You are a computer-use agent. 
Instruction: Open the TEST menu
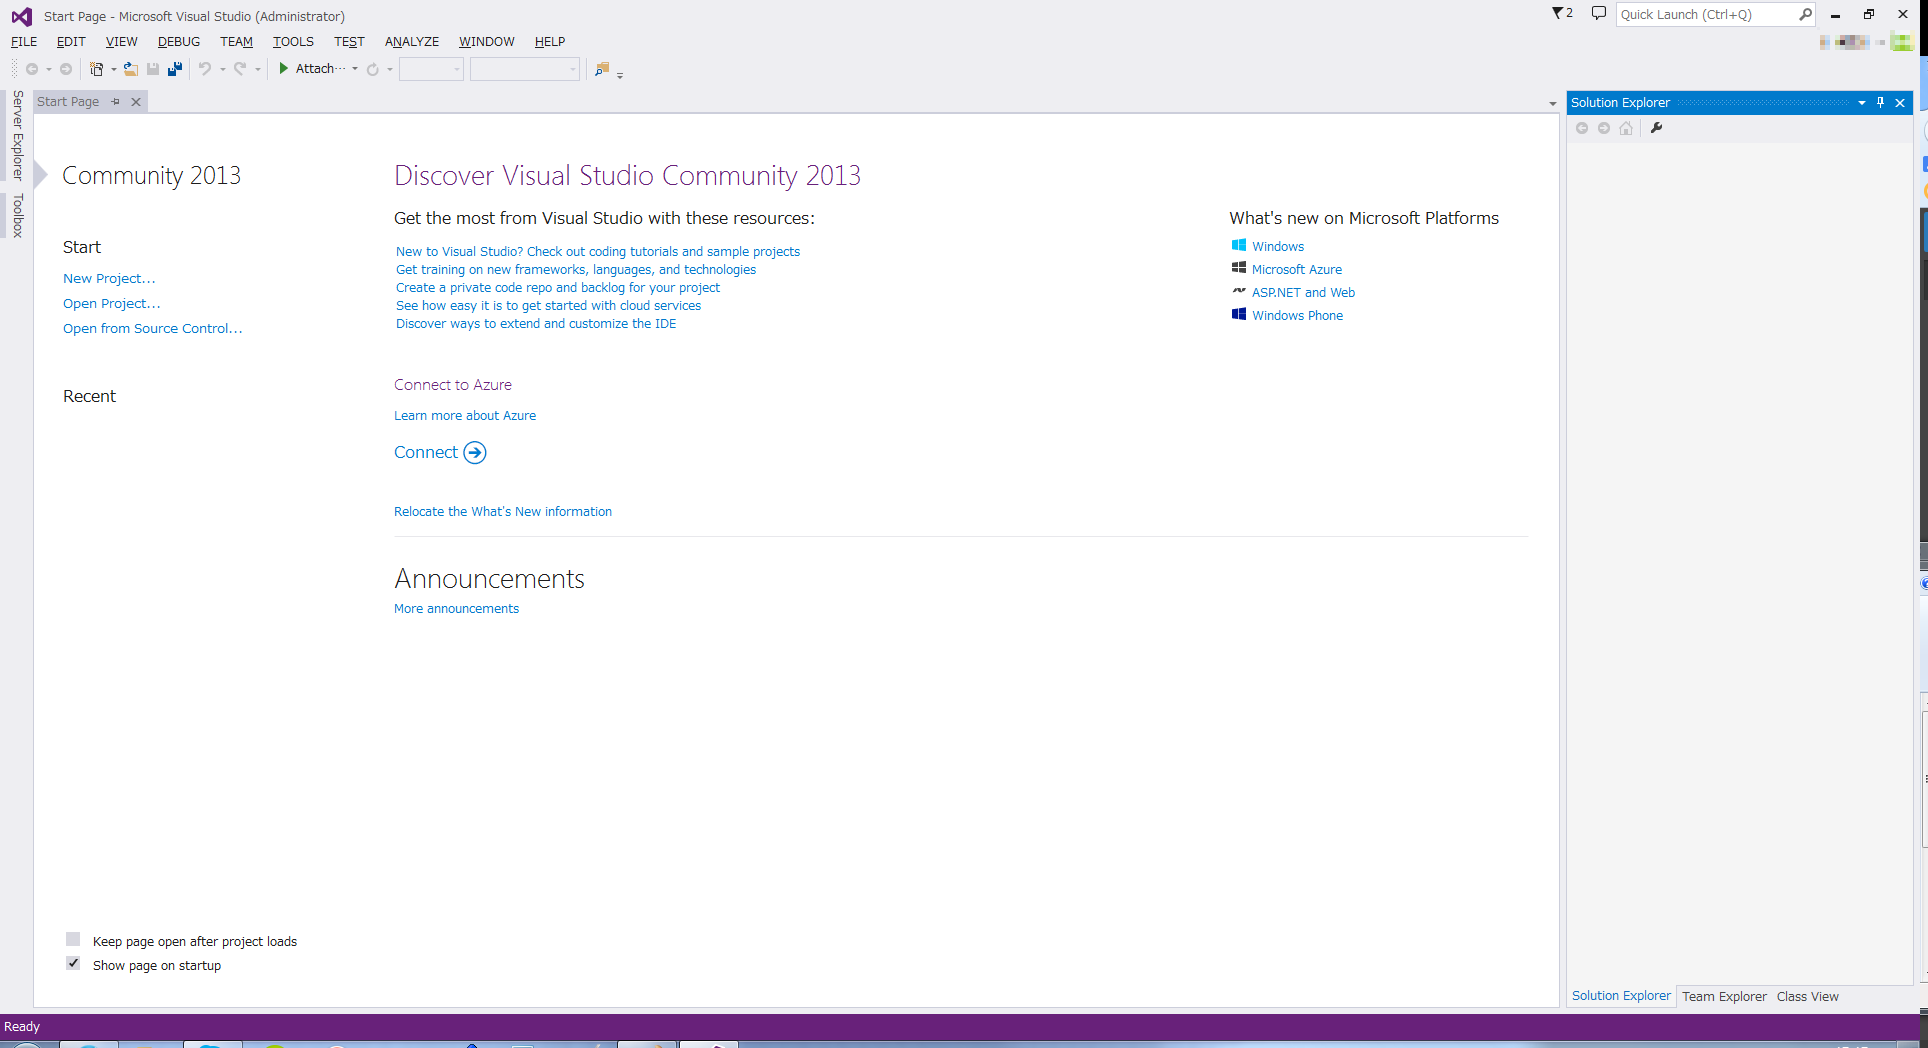click(x=350, y=42)
